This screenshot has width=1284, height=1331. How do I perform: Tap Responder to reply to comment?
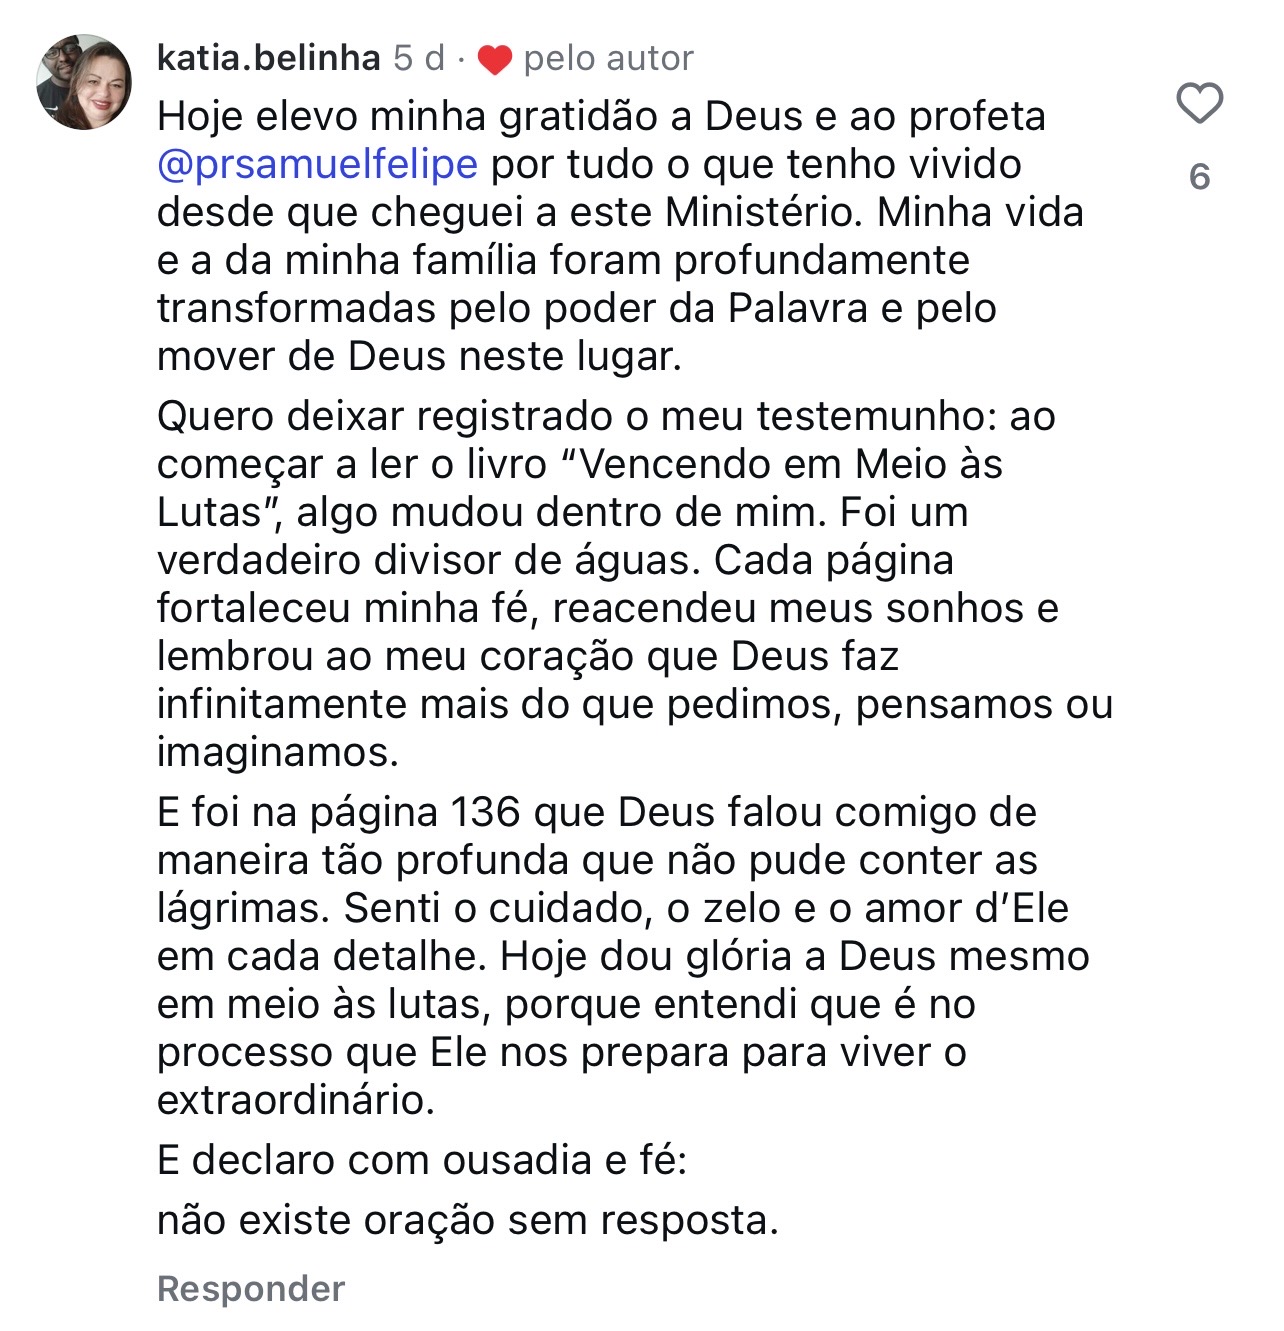coord(251,1288)
